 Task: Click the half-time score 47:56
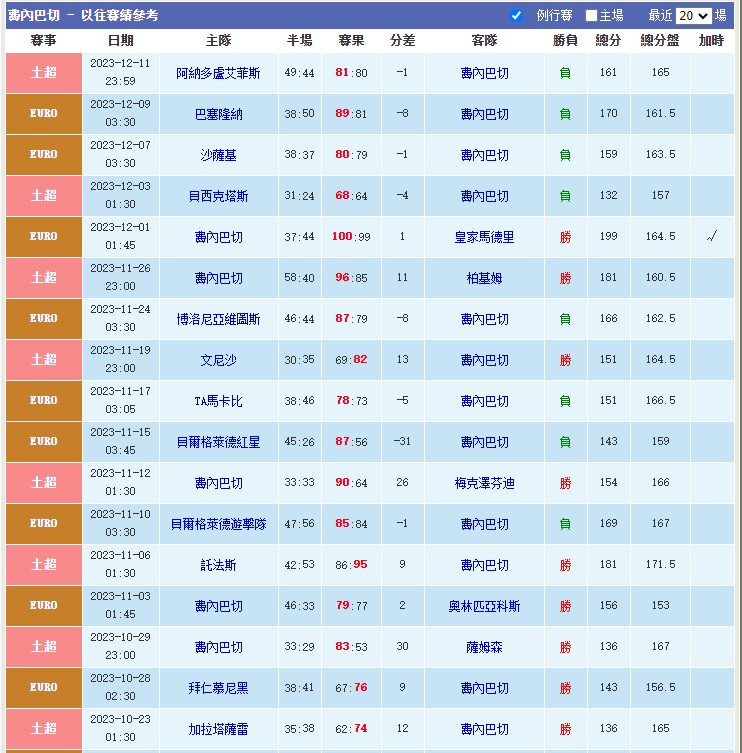(299, 523)
